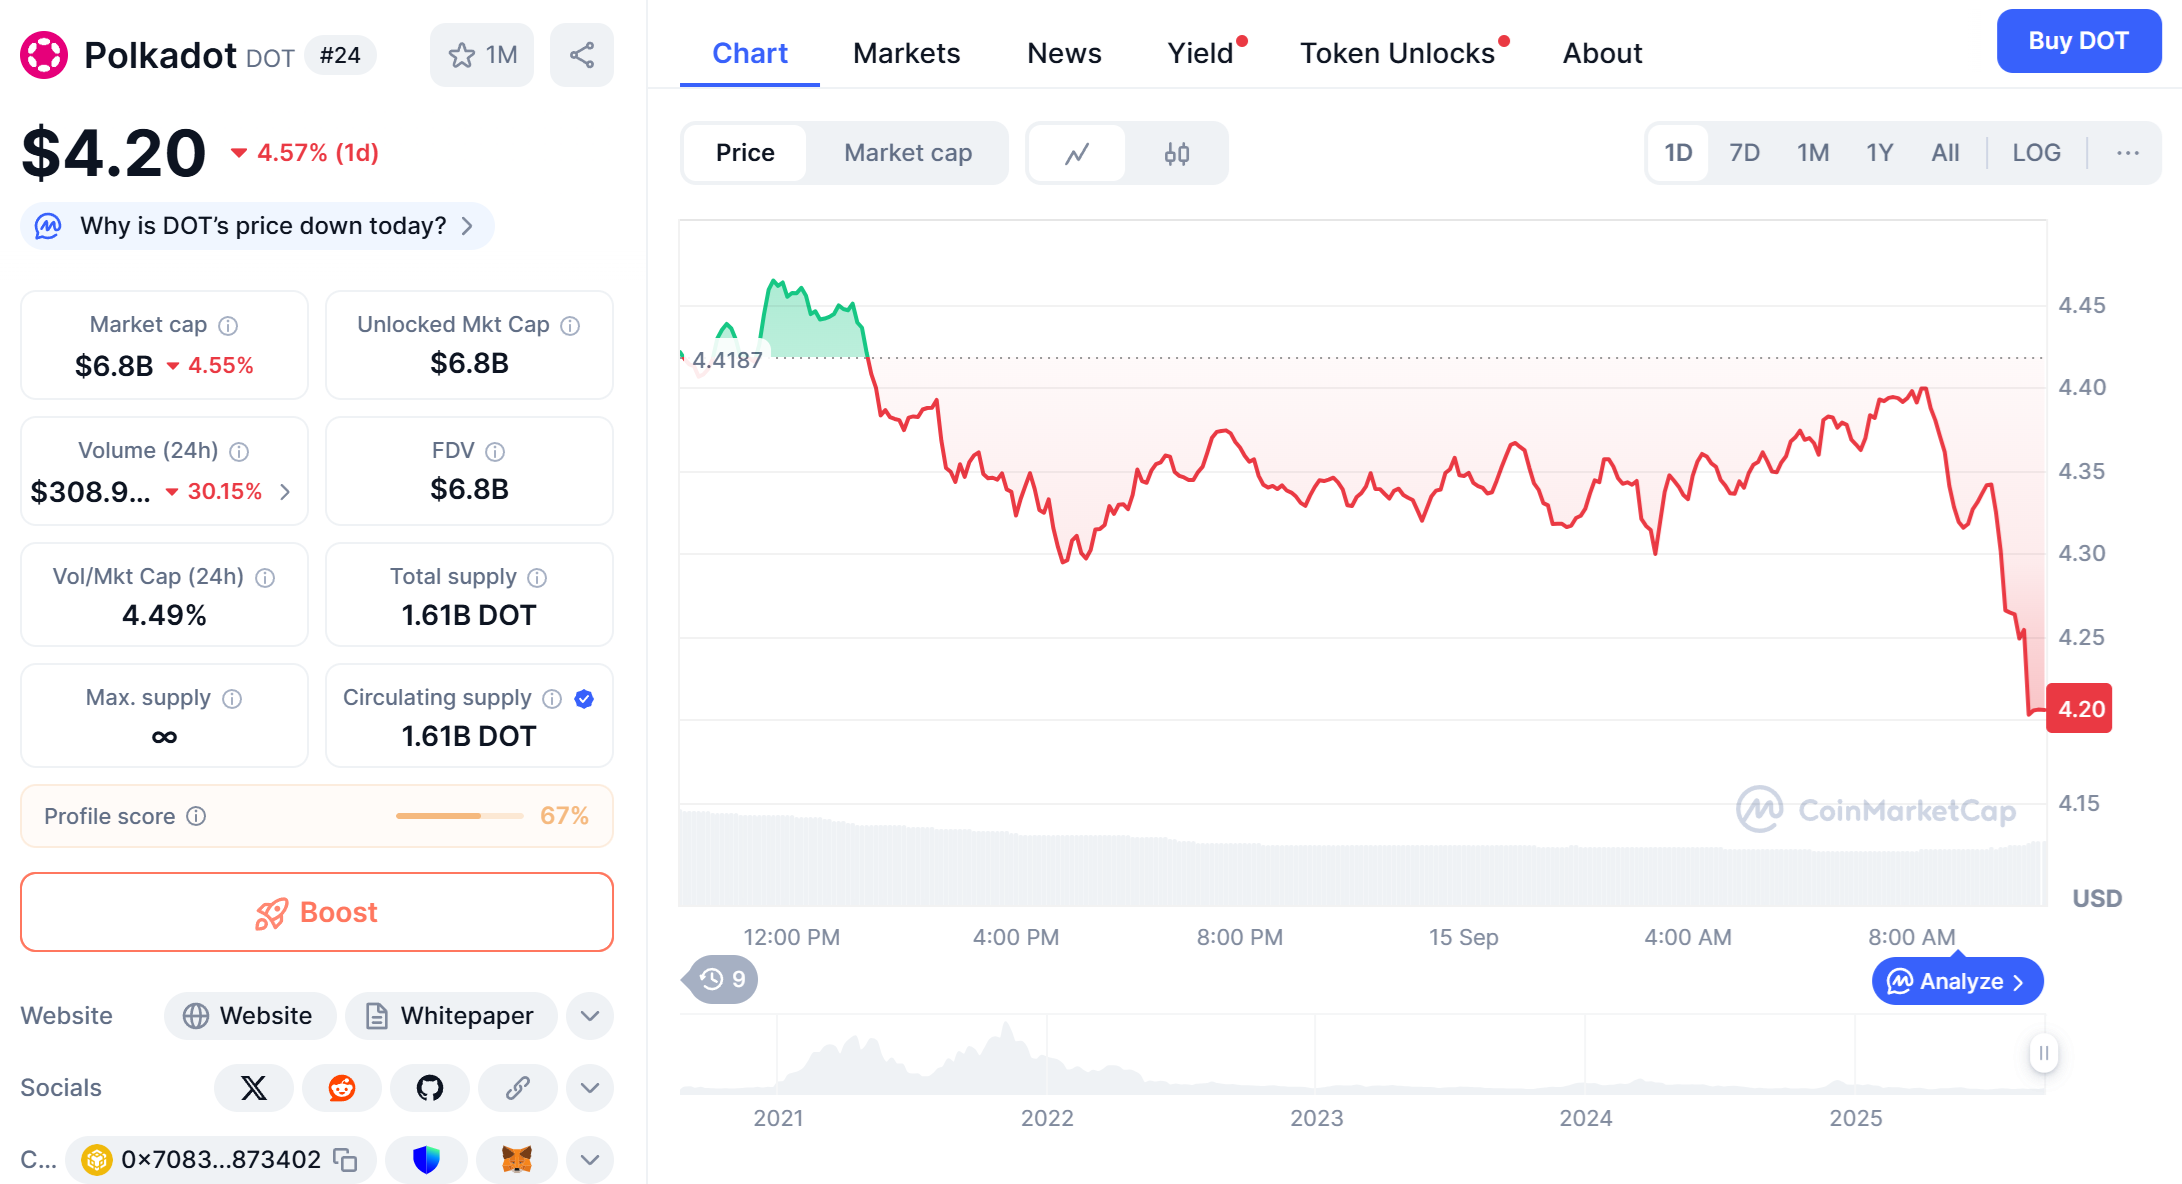Open the Markets tab
The image size is (2182, 1184).
coord(906,53)
